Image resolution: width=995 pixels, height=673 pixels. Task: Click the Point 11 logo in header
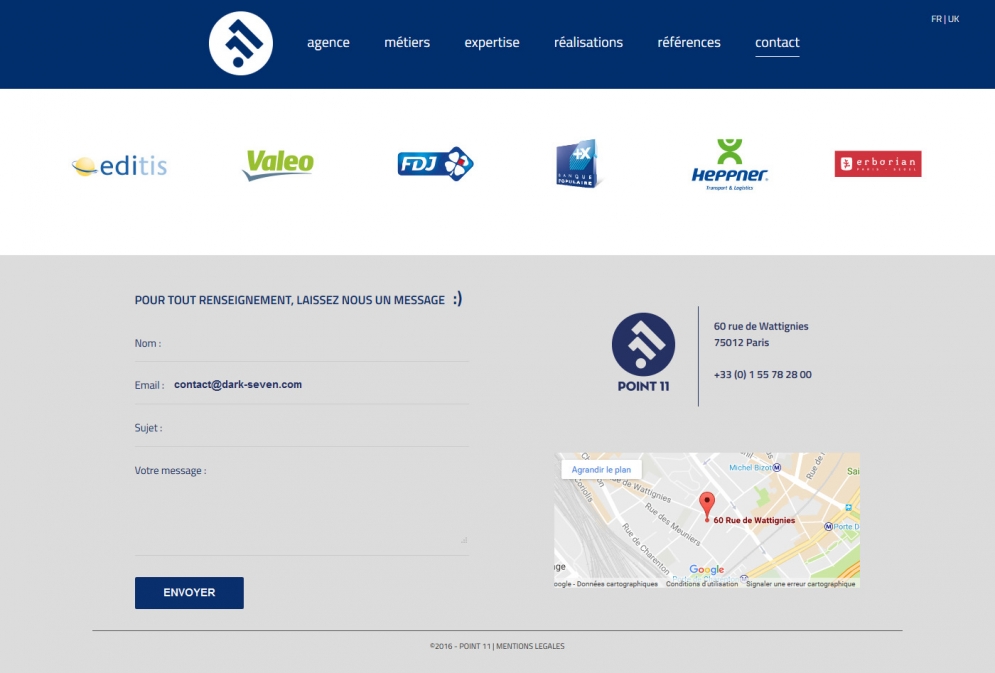tap(241, 43)
